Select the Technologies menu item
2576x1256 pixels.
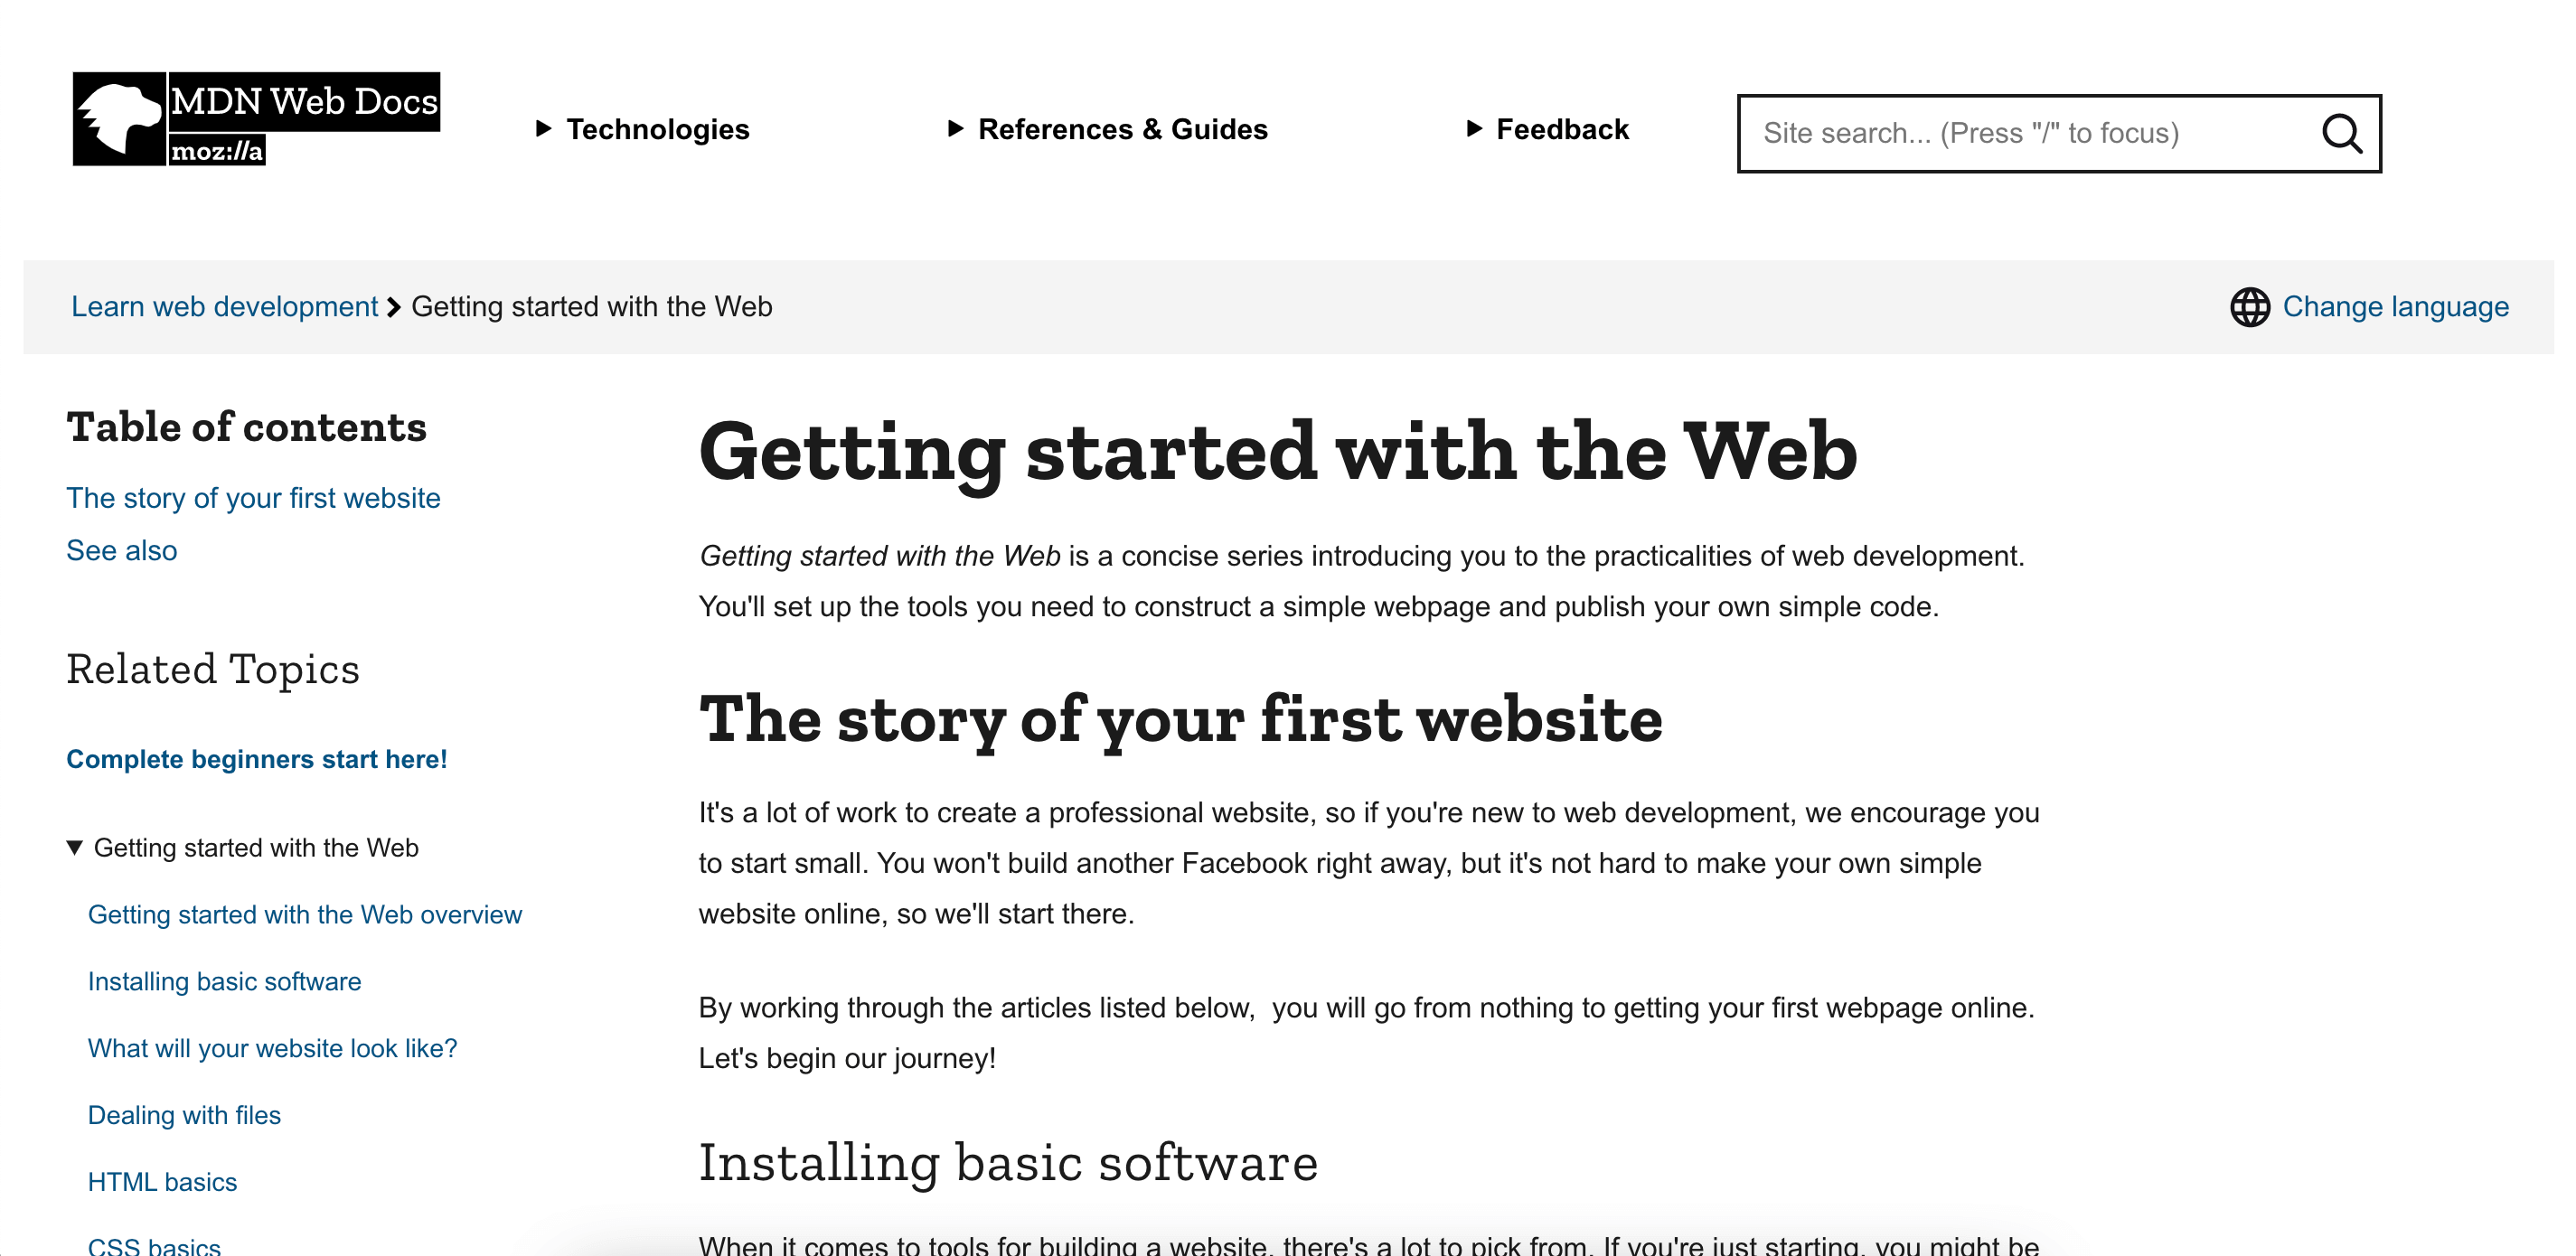[x=643, y=128]
